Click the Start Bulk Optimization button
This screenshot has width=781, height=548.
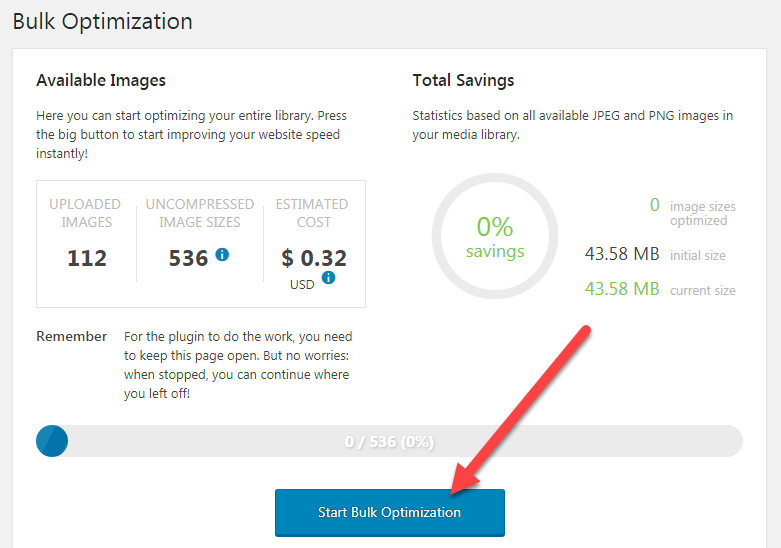point(389,512)
